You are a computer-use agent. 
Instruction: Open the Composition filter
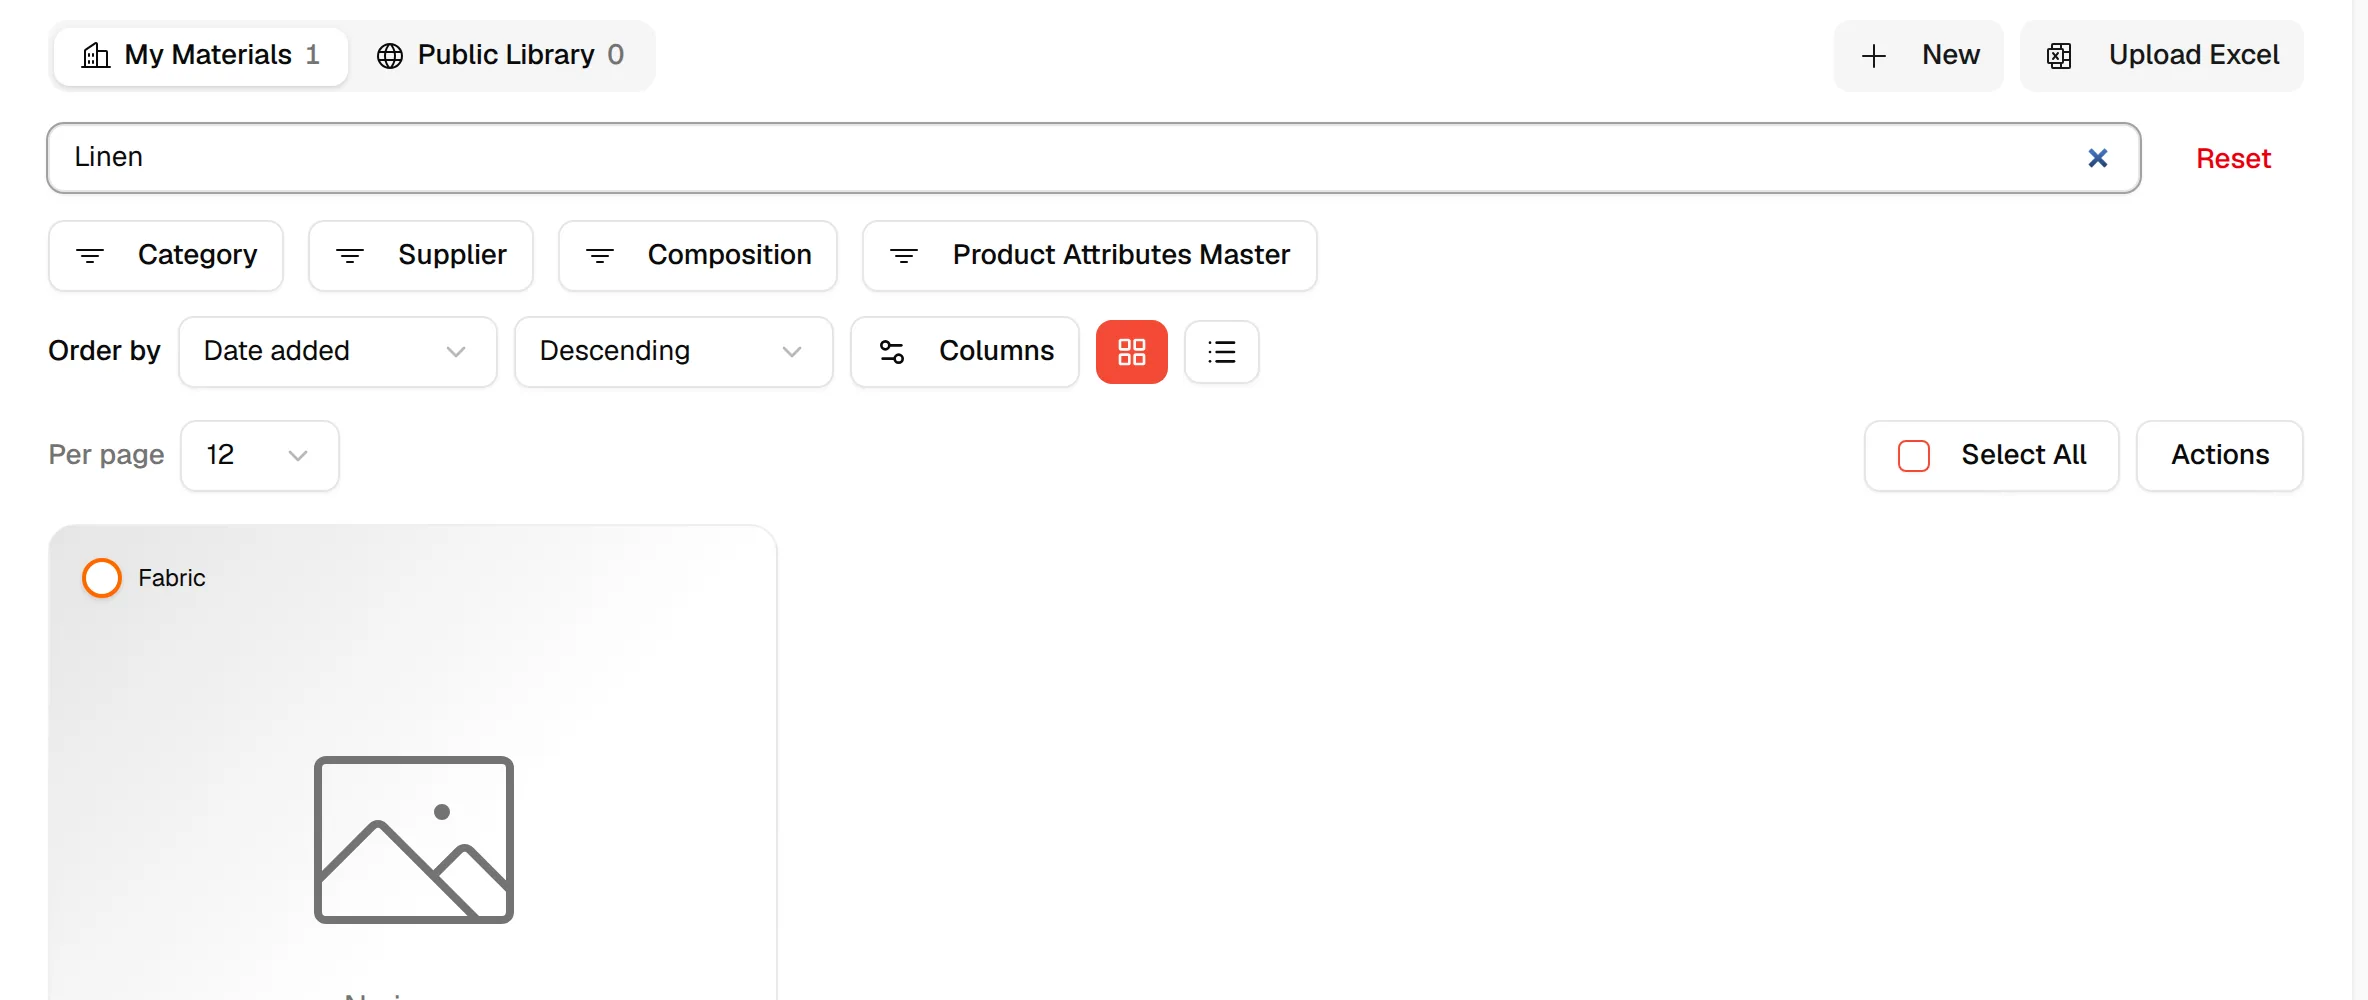point(698,255)
